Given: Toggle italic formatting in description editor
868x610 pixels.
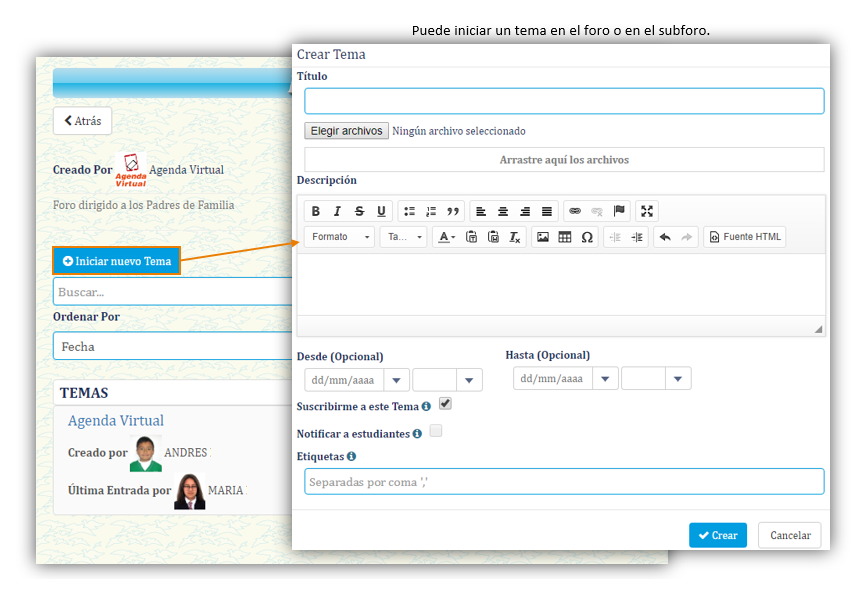Looking at the screenshot, I should click(337, 211).
